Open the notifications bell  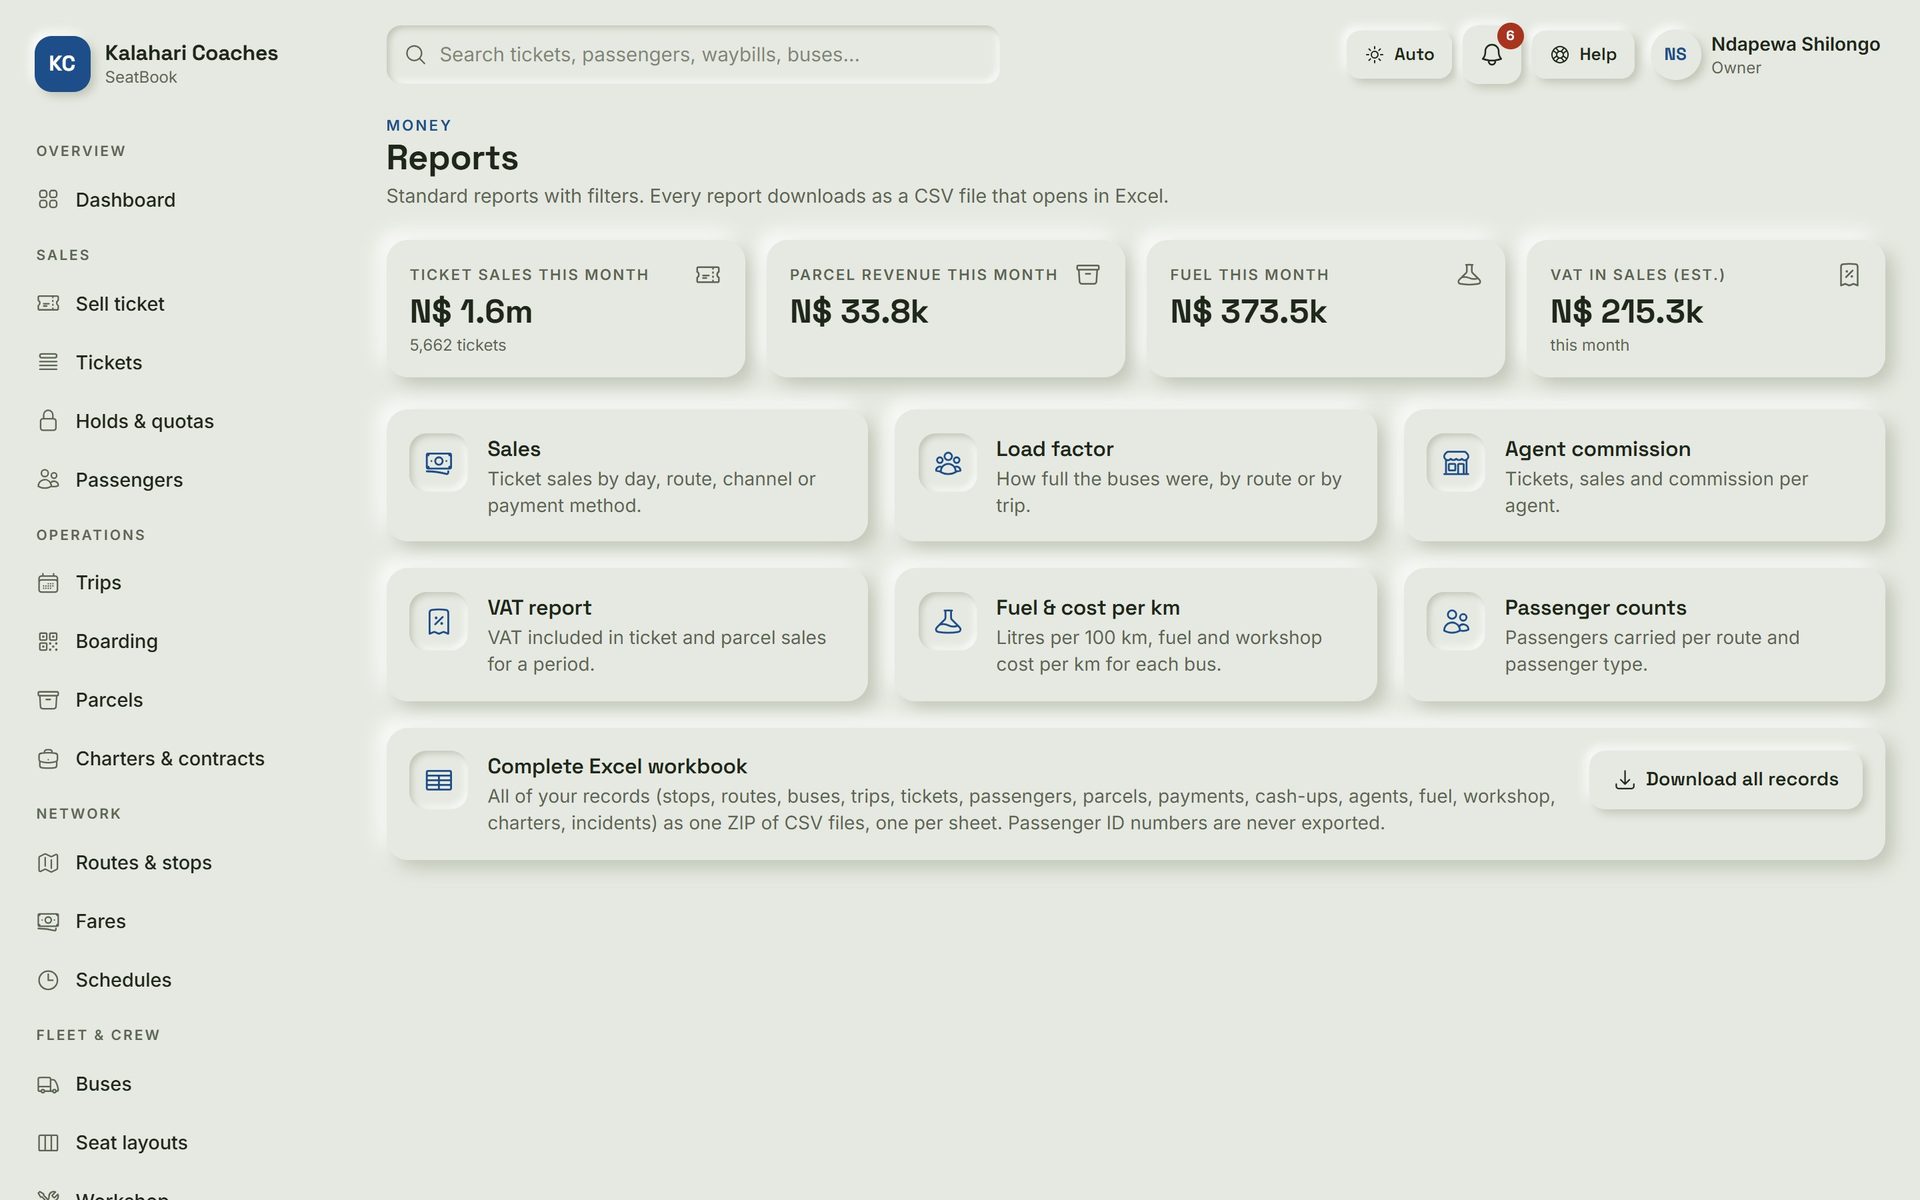click(x=1491, y=55)
